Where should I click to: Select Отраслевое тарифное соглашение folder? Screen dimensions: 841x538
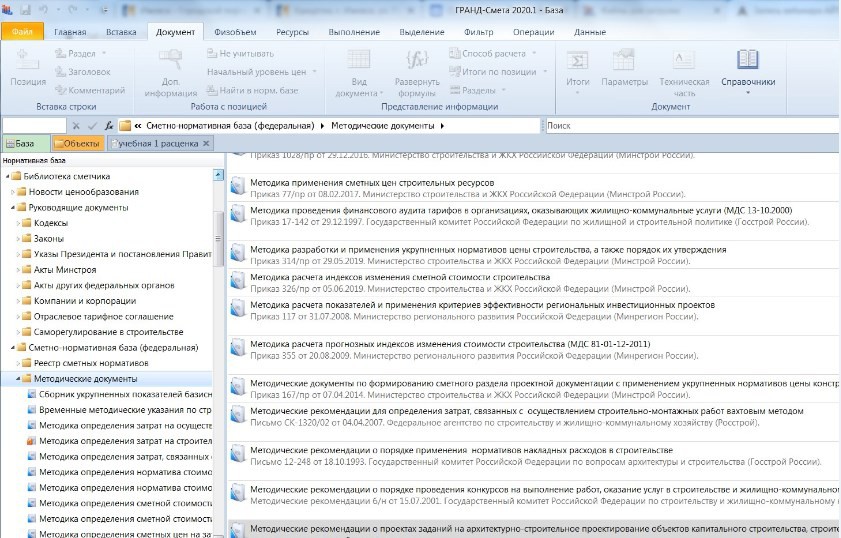tap(104, 316)
